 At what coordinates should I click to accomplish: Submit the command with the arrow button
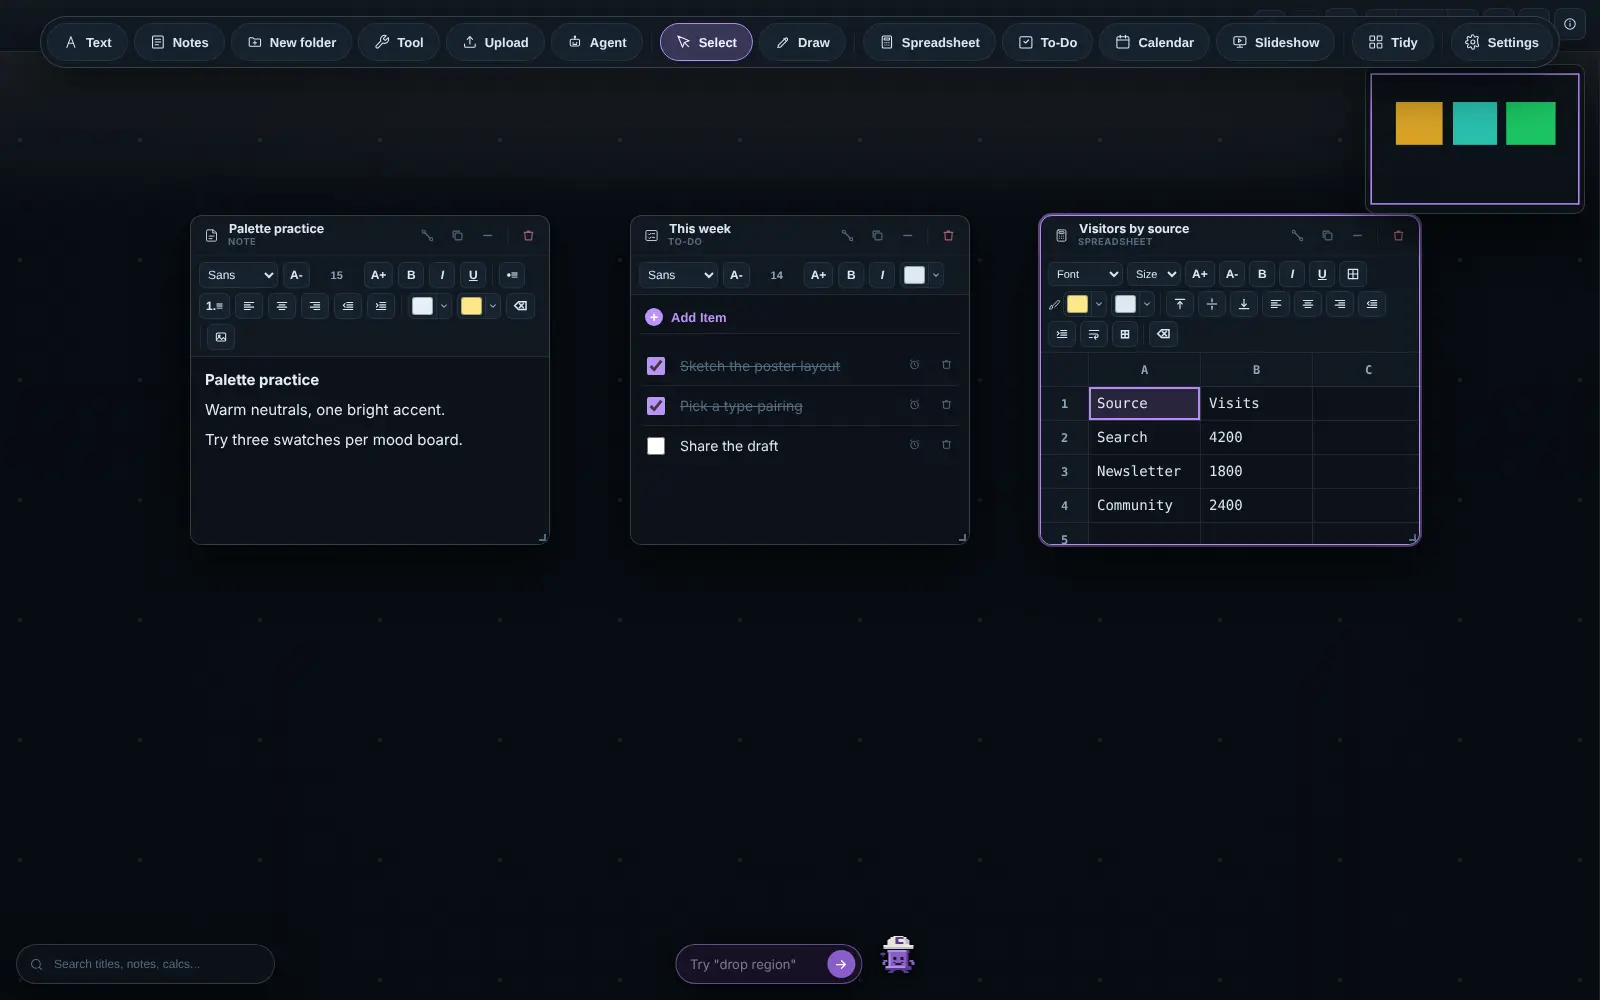[x=841, y=964]
